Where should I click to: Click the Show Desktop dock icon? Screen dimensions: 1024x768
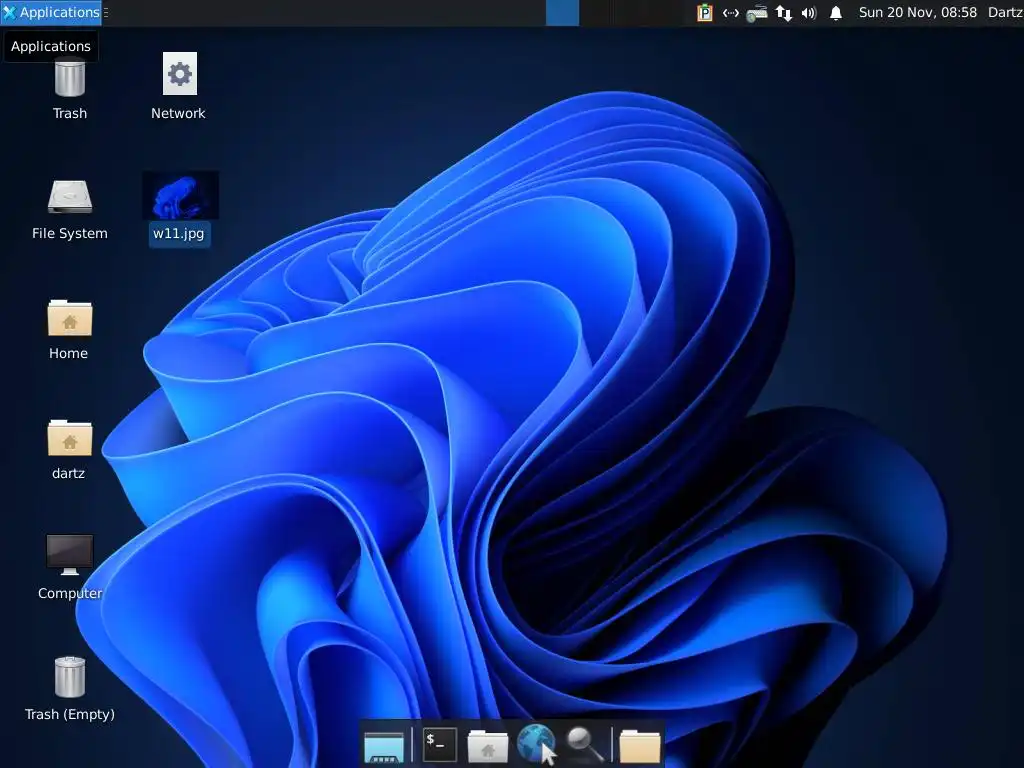click(x=384, y=746)
